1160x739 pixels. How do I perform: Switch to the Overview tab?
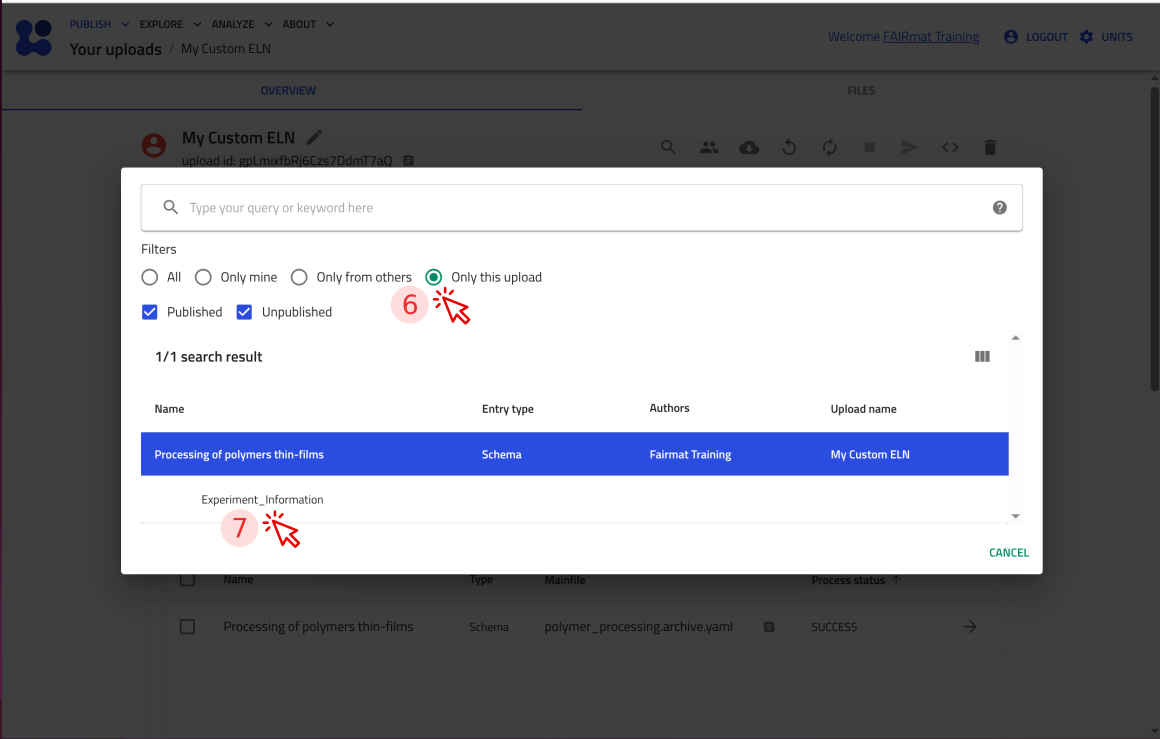pyautogui.click(x=288, y=91)
